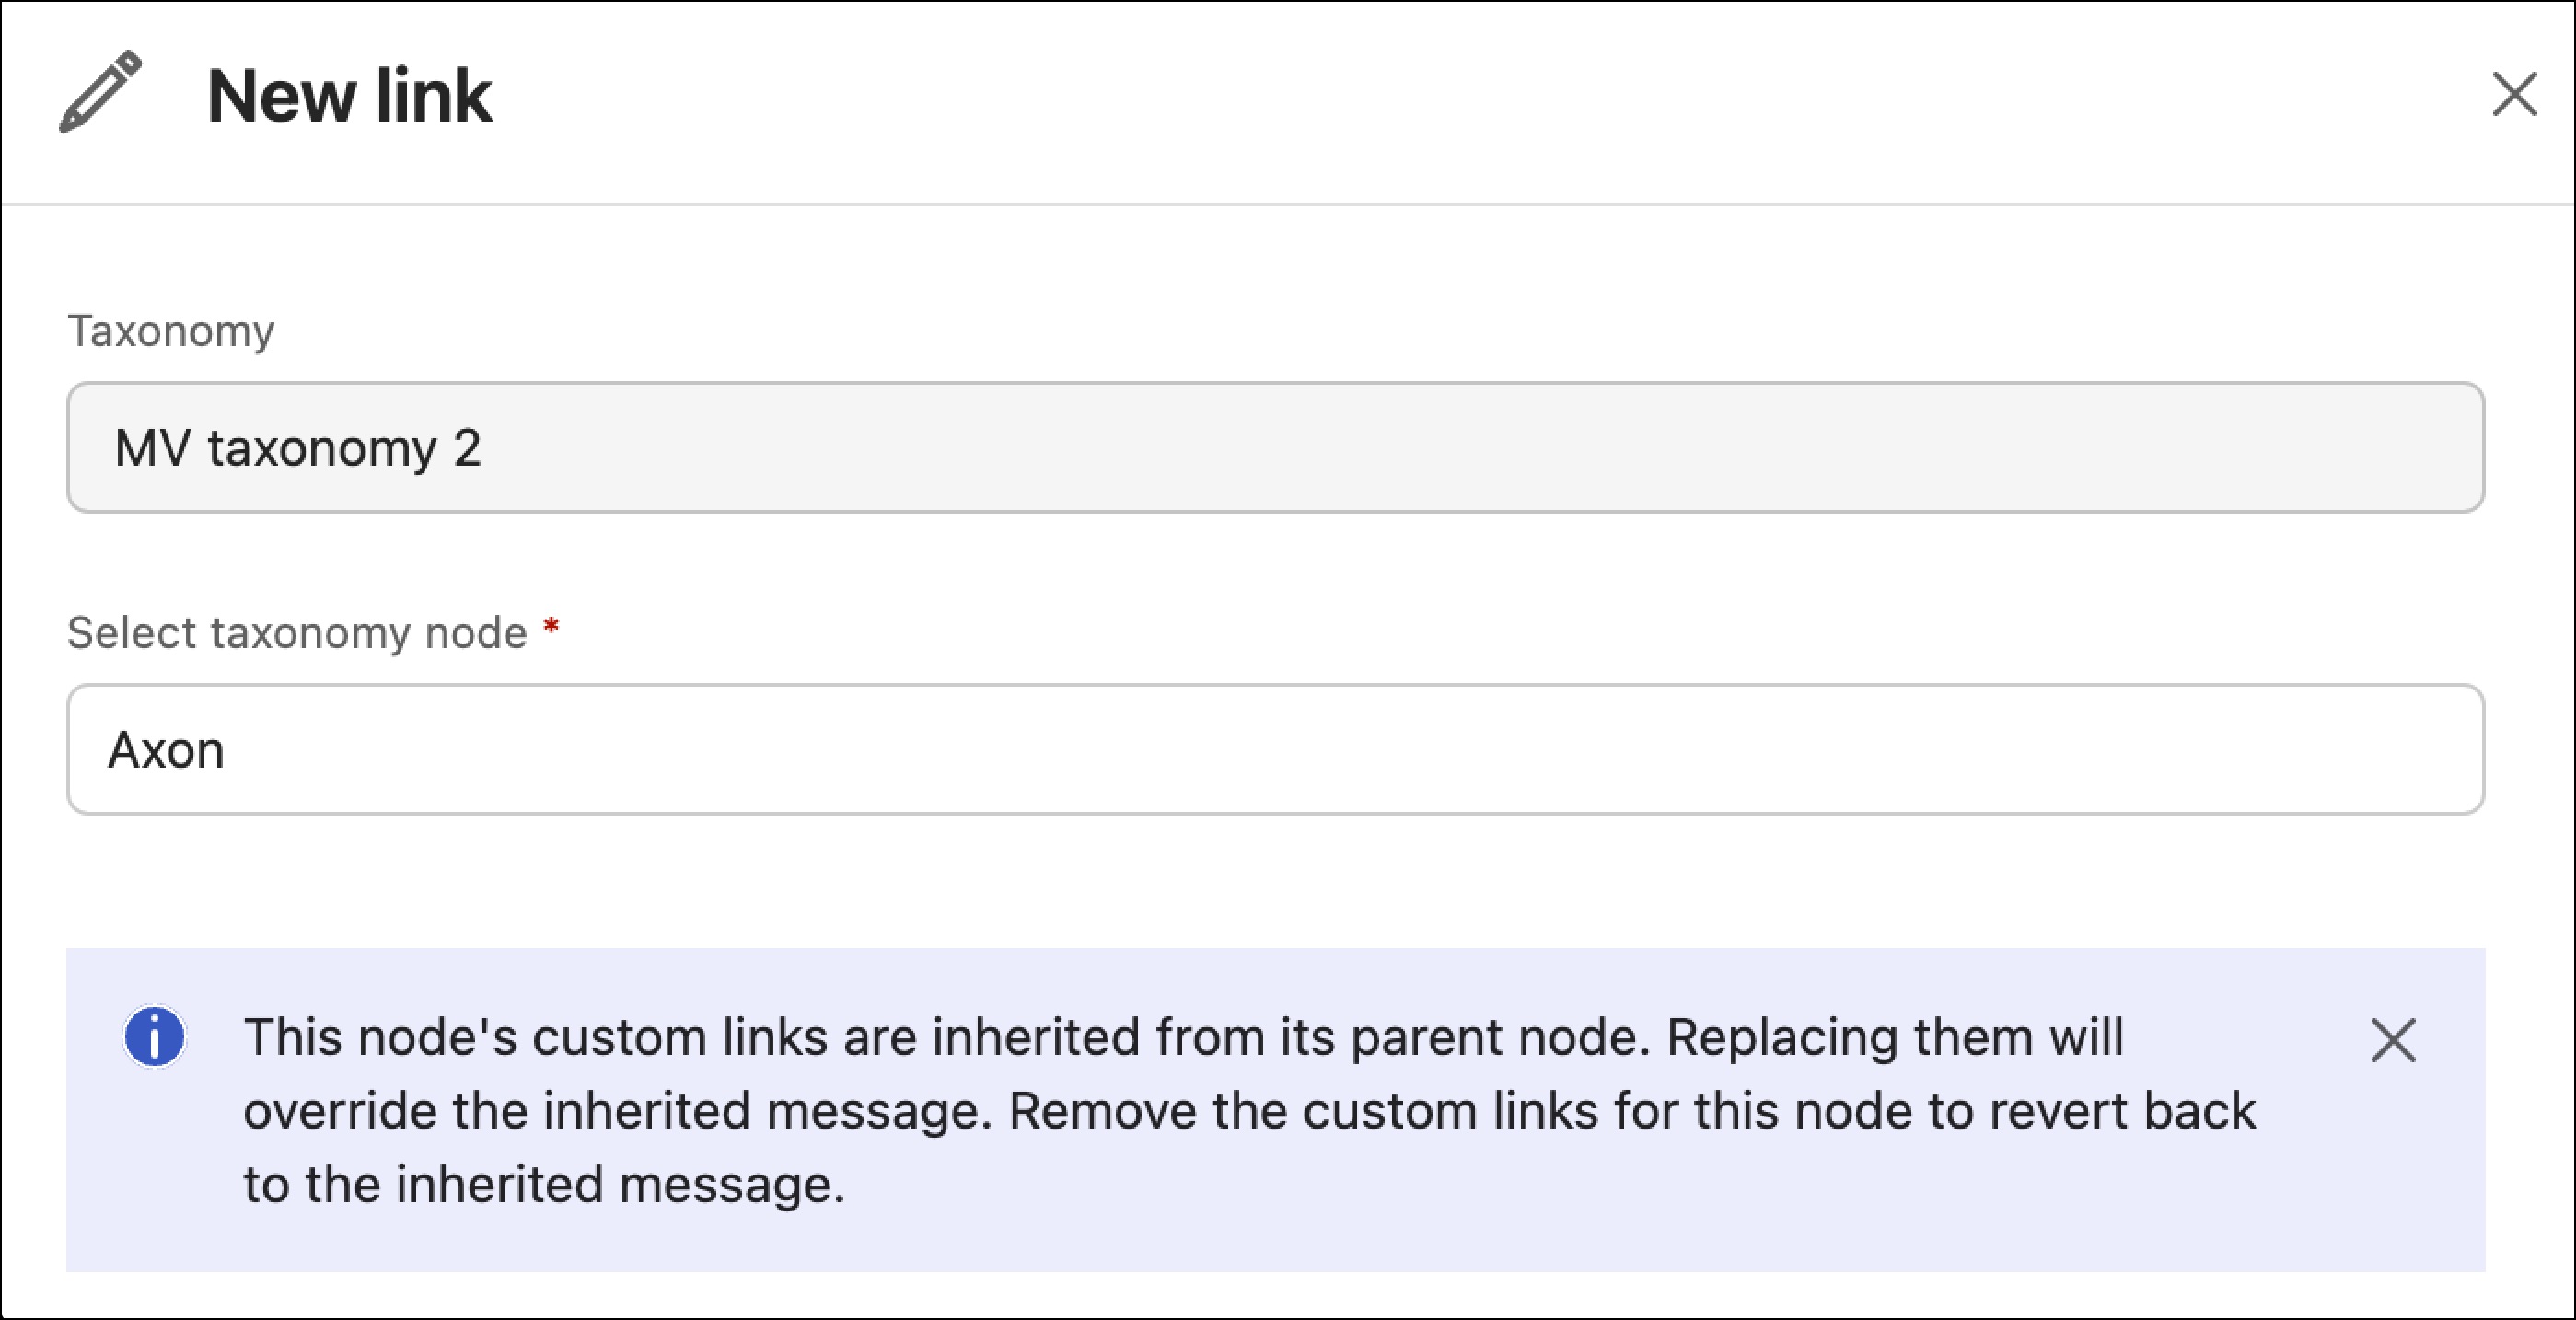Viewport: 2576px width, 1320px height.
Task: Click the blue info icon in the banner
Action: click(x=154, y=1036)
